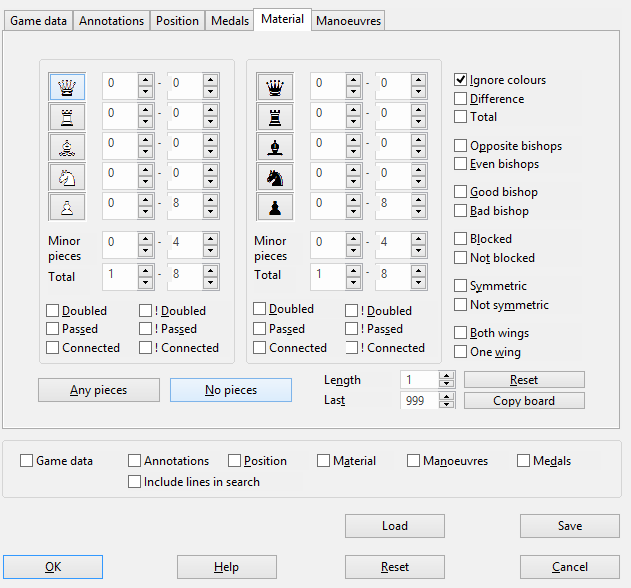Switch to the Medals tab

[230, 21]
